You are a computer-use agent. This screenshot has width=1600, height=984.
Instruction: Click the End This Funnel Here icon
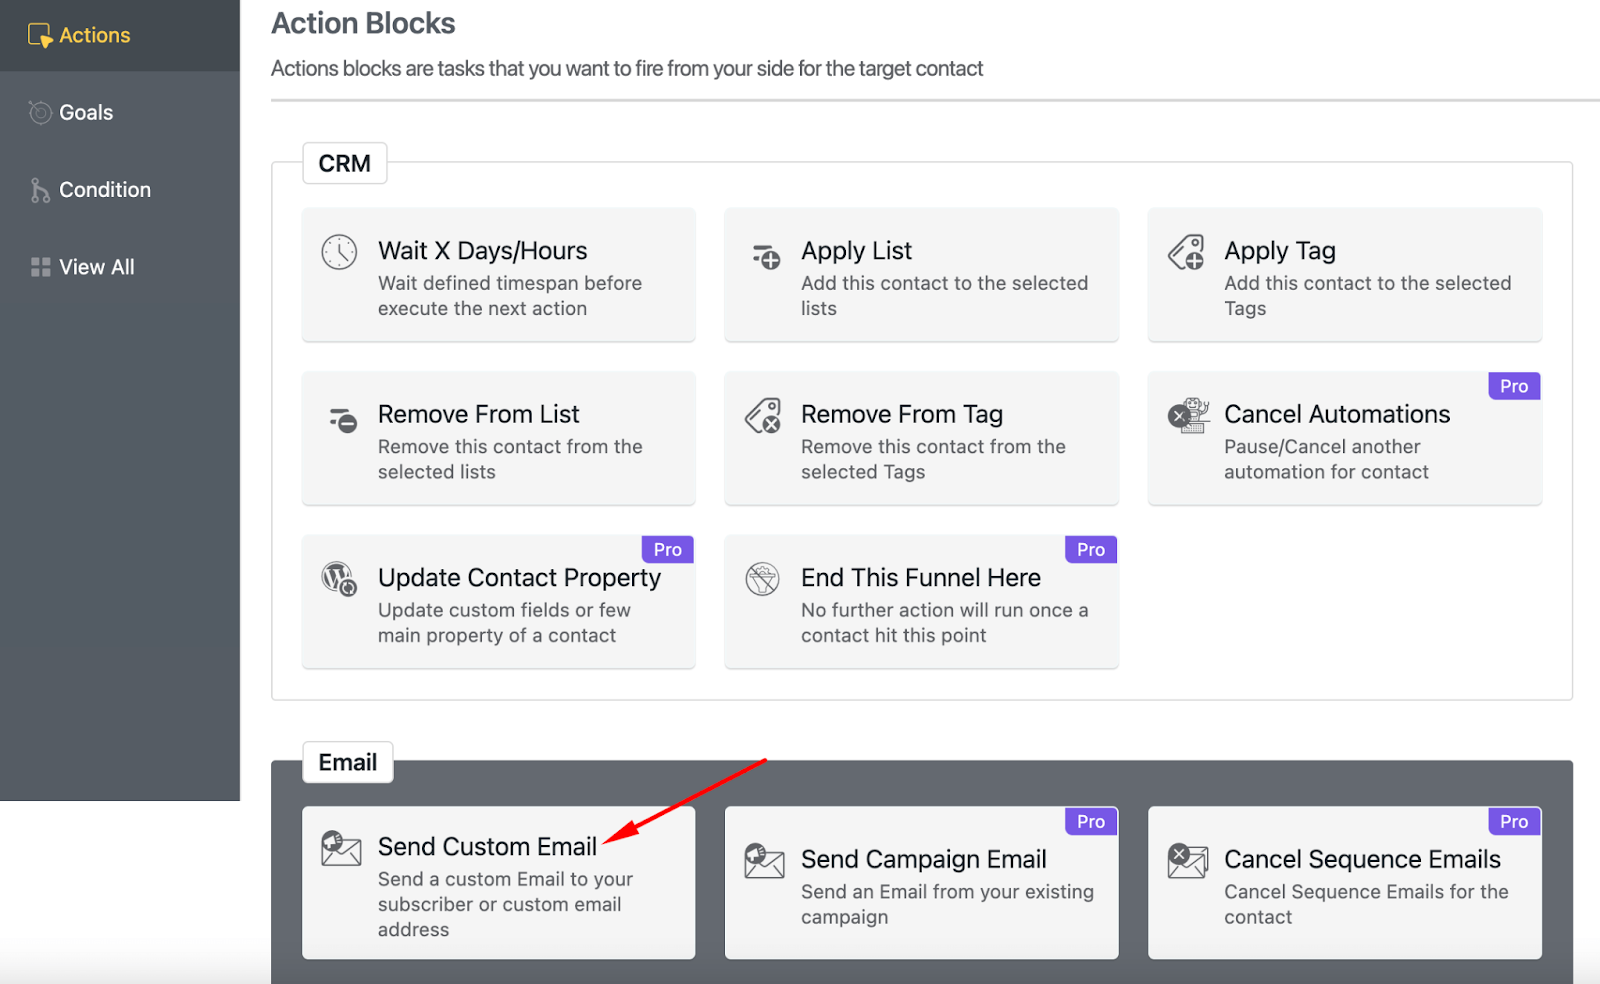click(762, 579)
